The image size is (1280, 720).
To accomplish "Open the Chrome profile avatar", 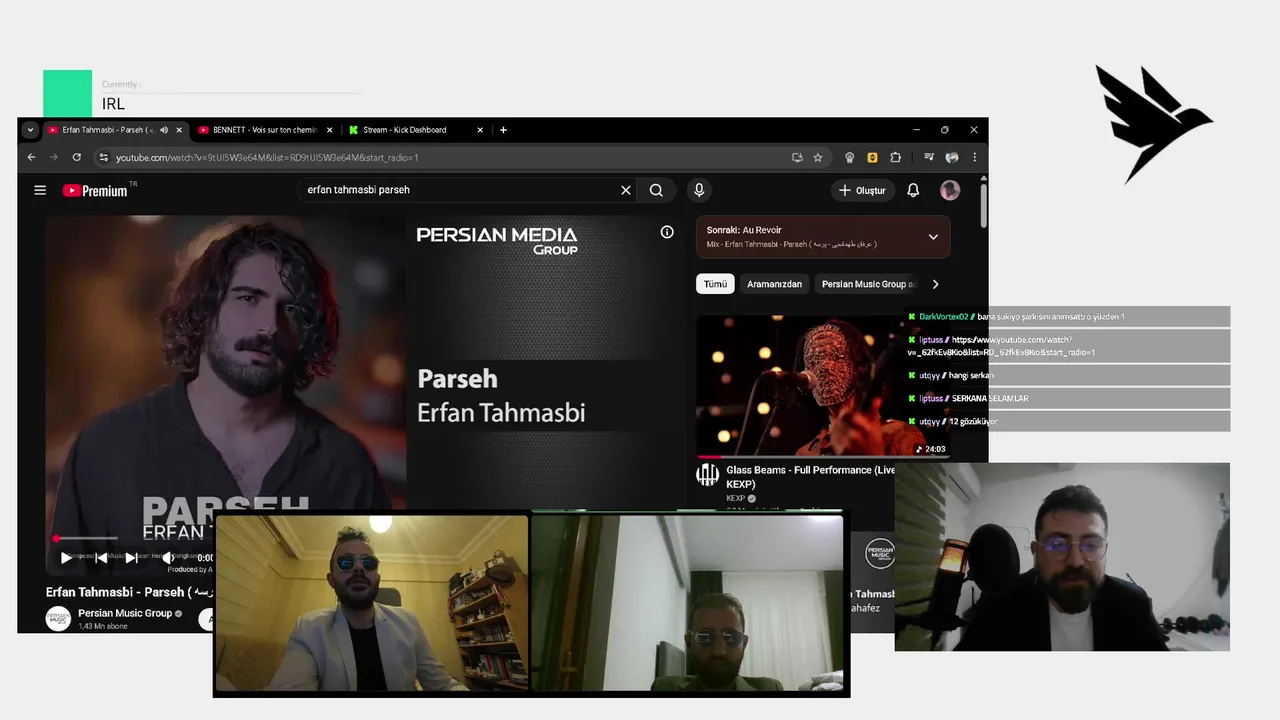I will coord(952,157).
